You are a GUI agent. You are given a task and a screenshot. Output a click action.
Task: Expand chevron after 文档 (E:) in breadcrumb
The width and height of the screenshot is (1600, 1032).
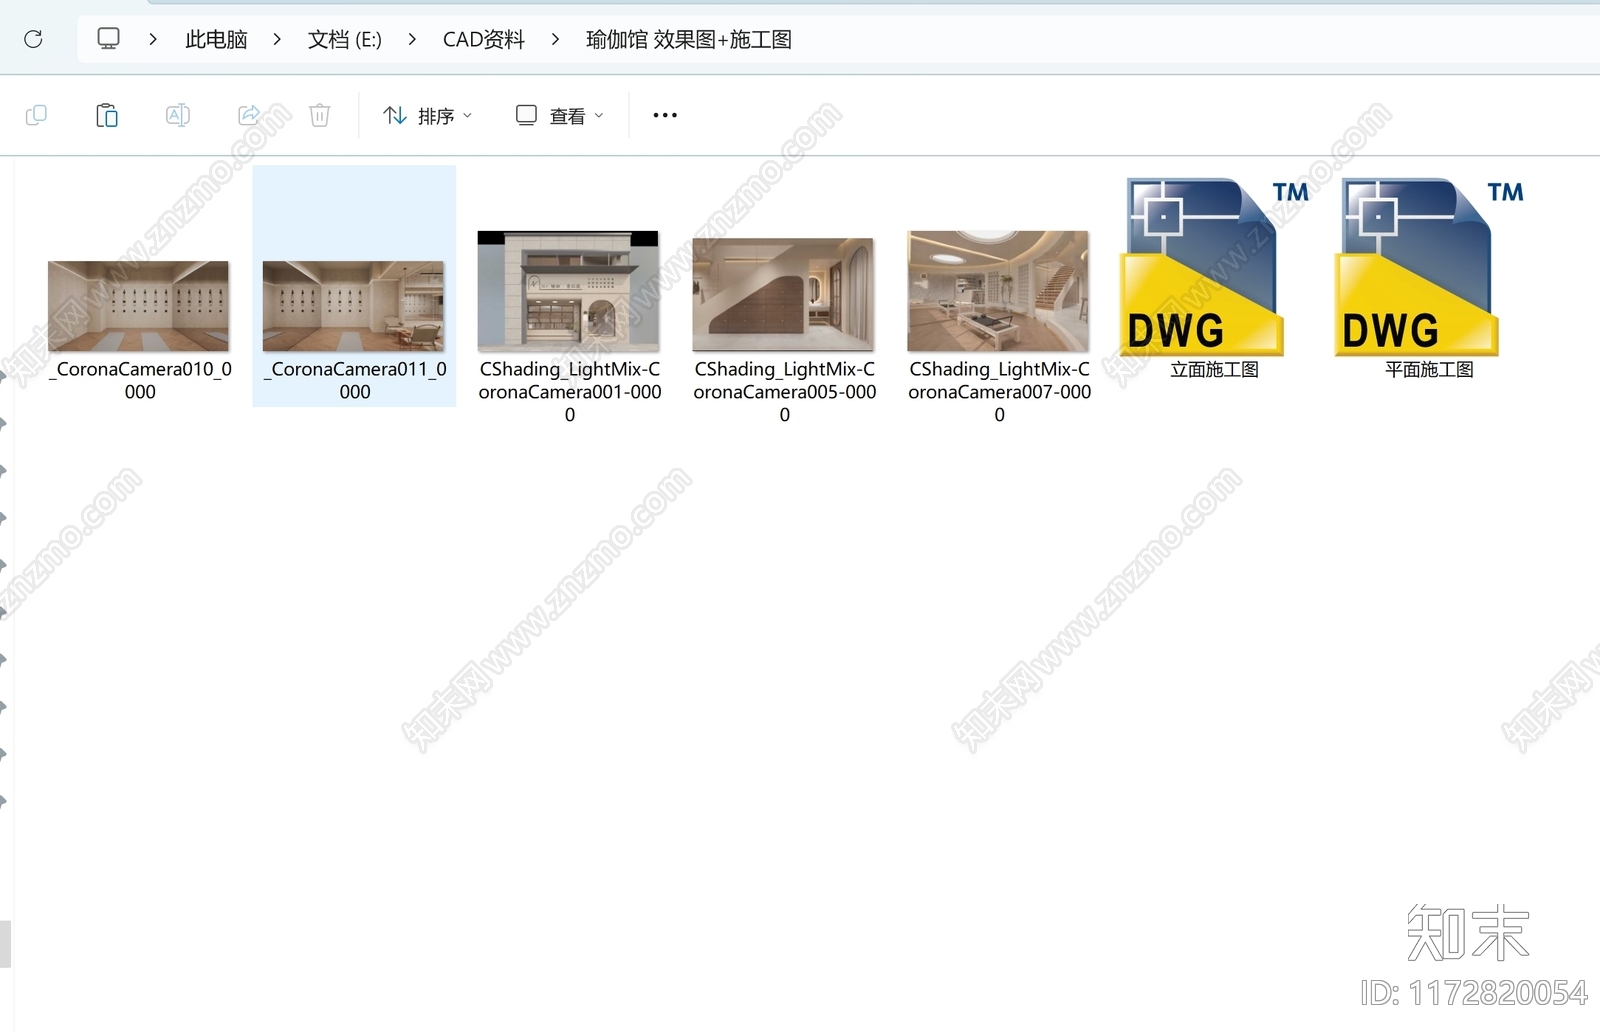click(412, 39)
